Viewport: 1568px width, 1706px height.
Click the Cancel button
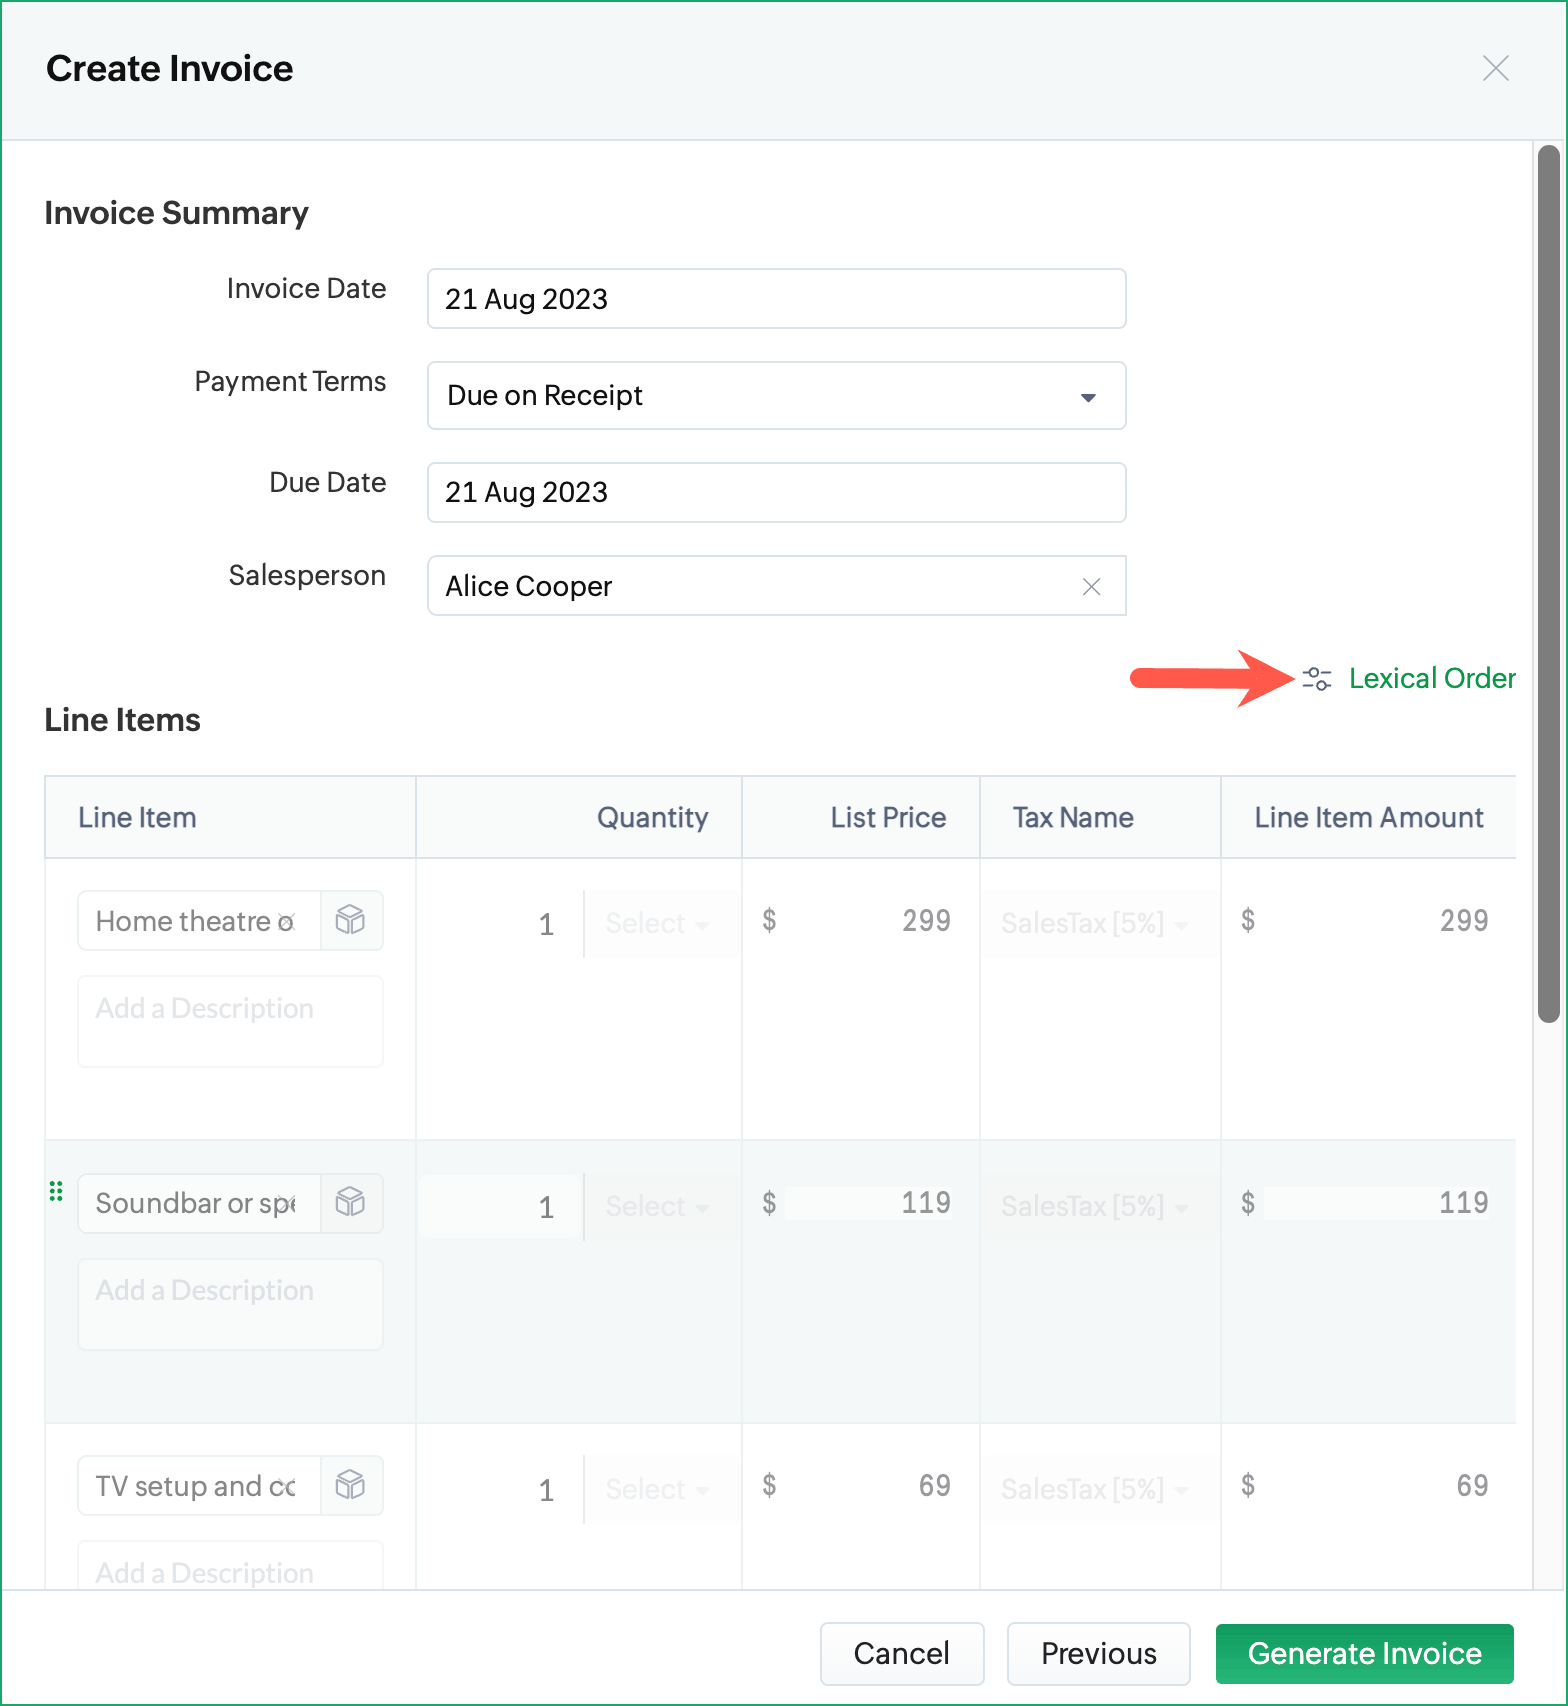[x=902, y=1653]
